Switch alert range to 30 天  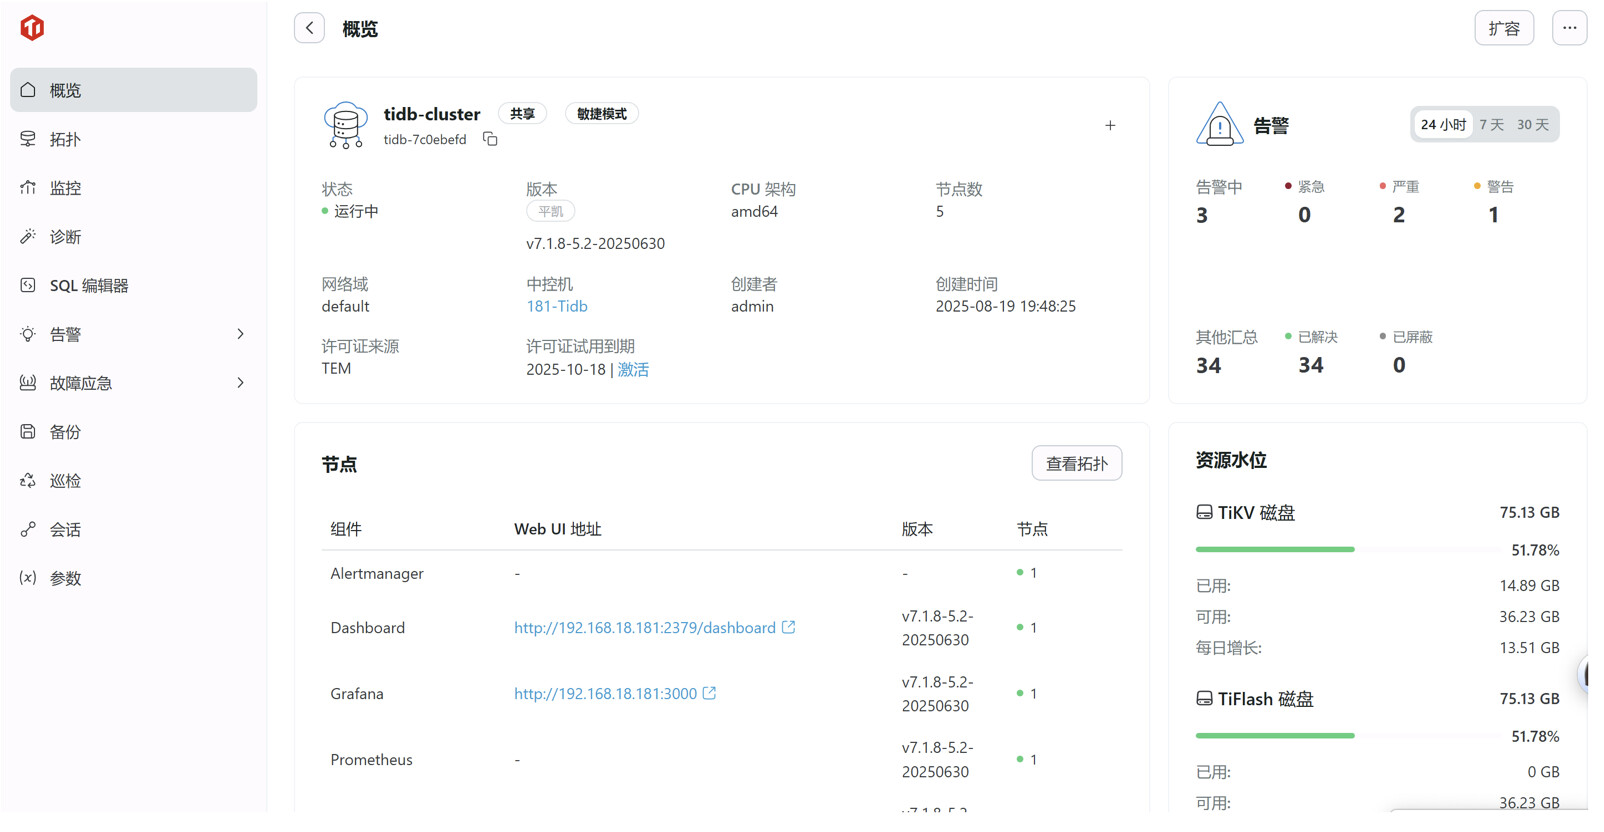click(1532, 125)
